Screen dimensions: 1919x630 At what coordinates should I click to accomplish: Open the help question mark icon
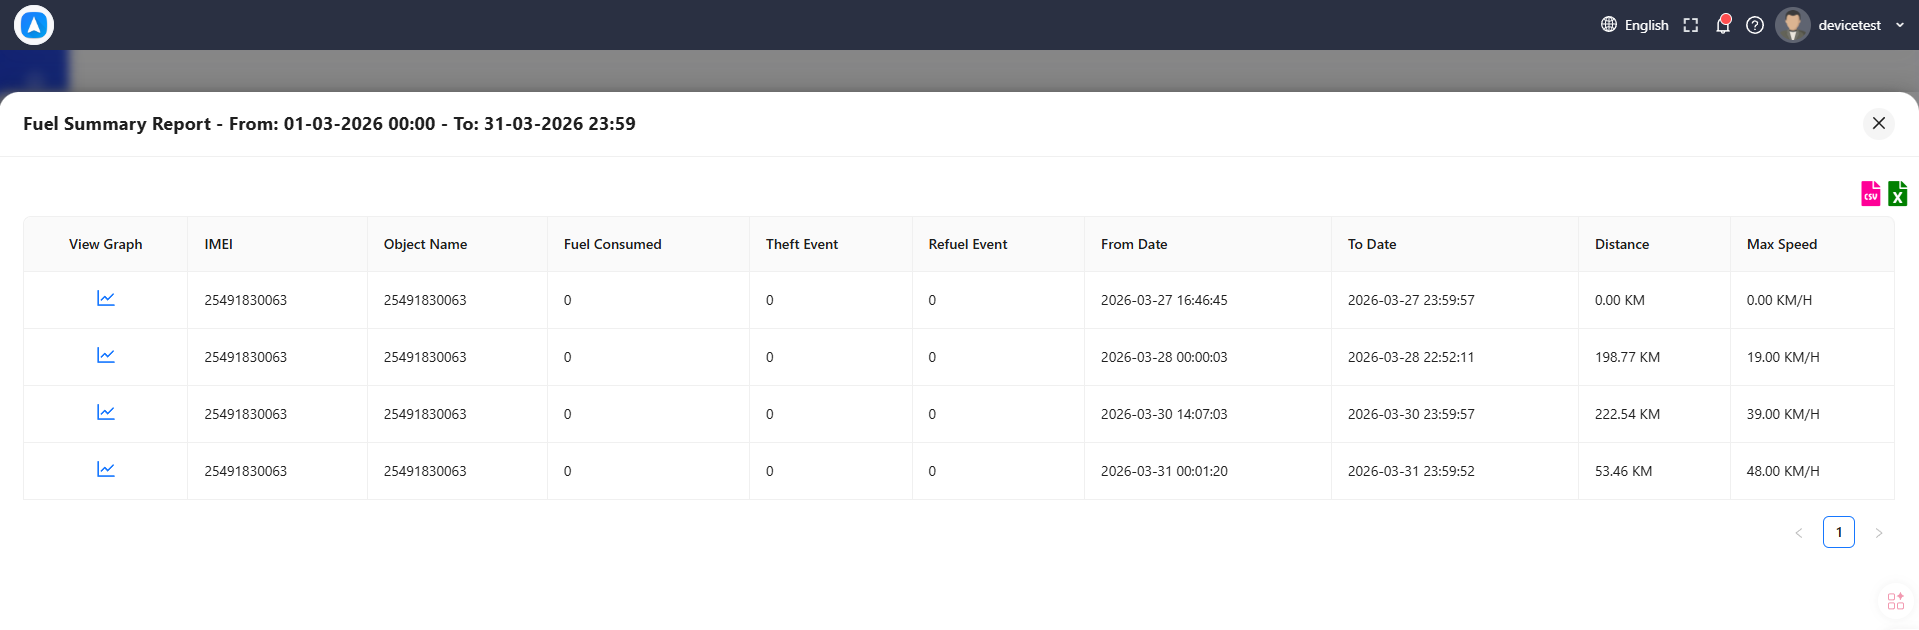[x=1755, y=25]
